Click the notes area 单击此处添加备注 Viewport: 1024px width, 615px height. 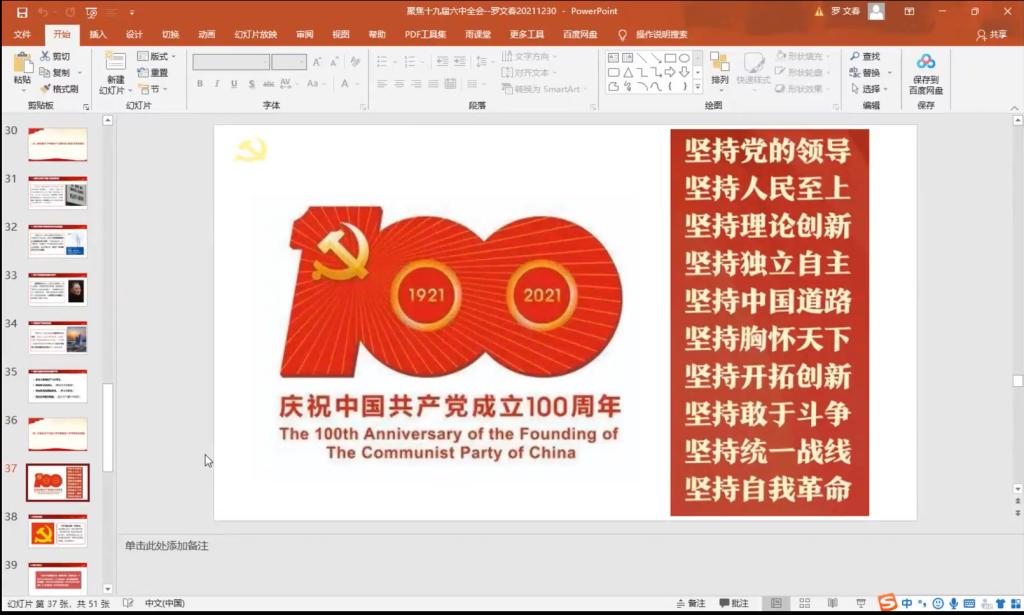[x=167, y=545]
